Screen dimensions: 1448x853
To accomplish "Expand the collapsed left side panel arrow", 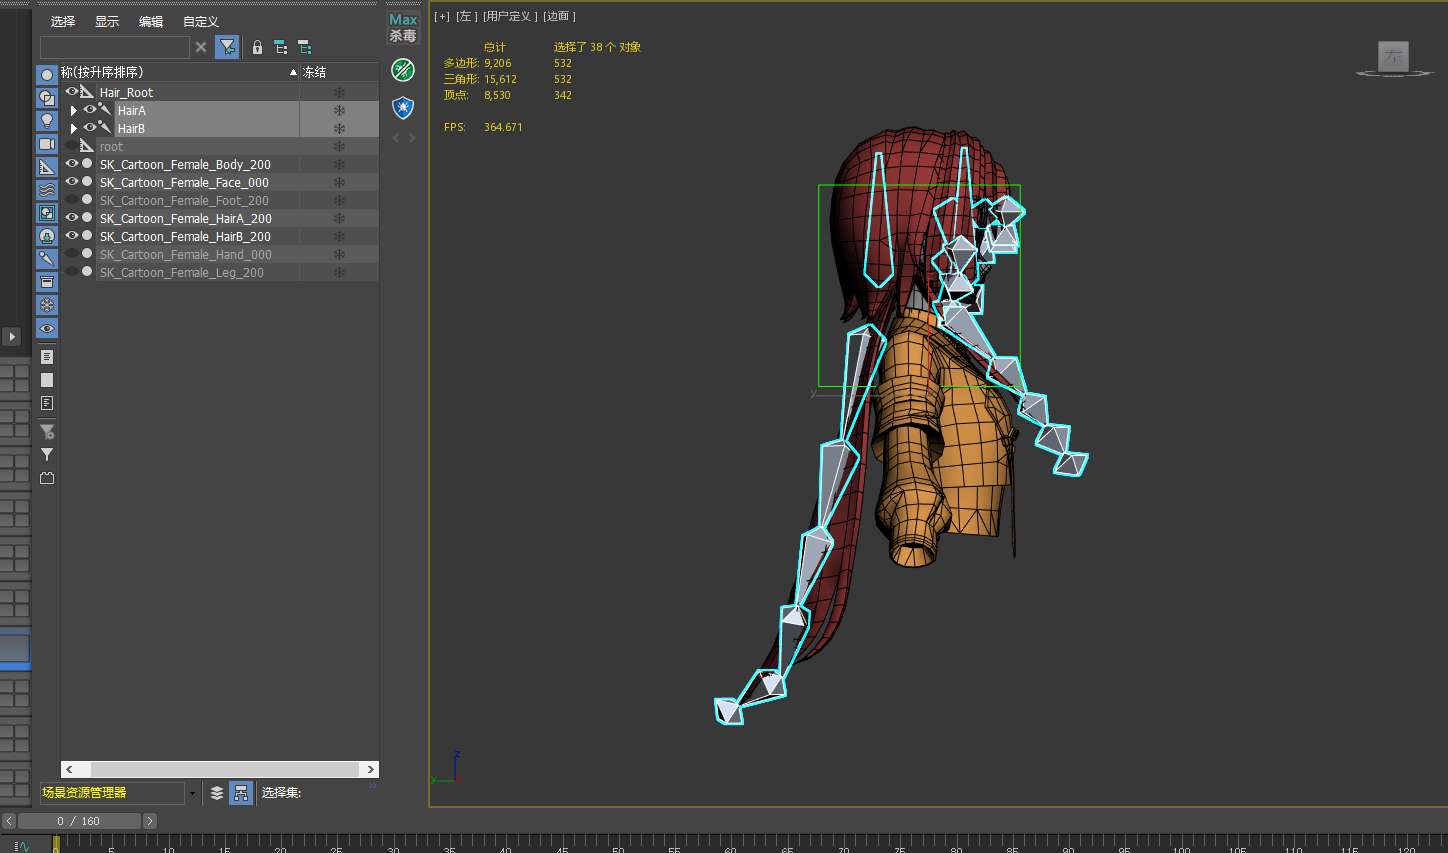I will click(11, 337).
